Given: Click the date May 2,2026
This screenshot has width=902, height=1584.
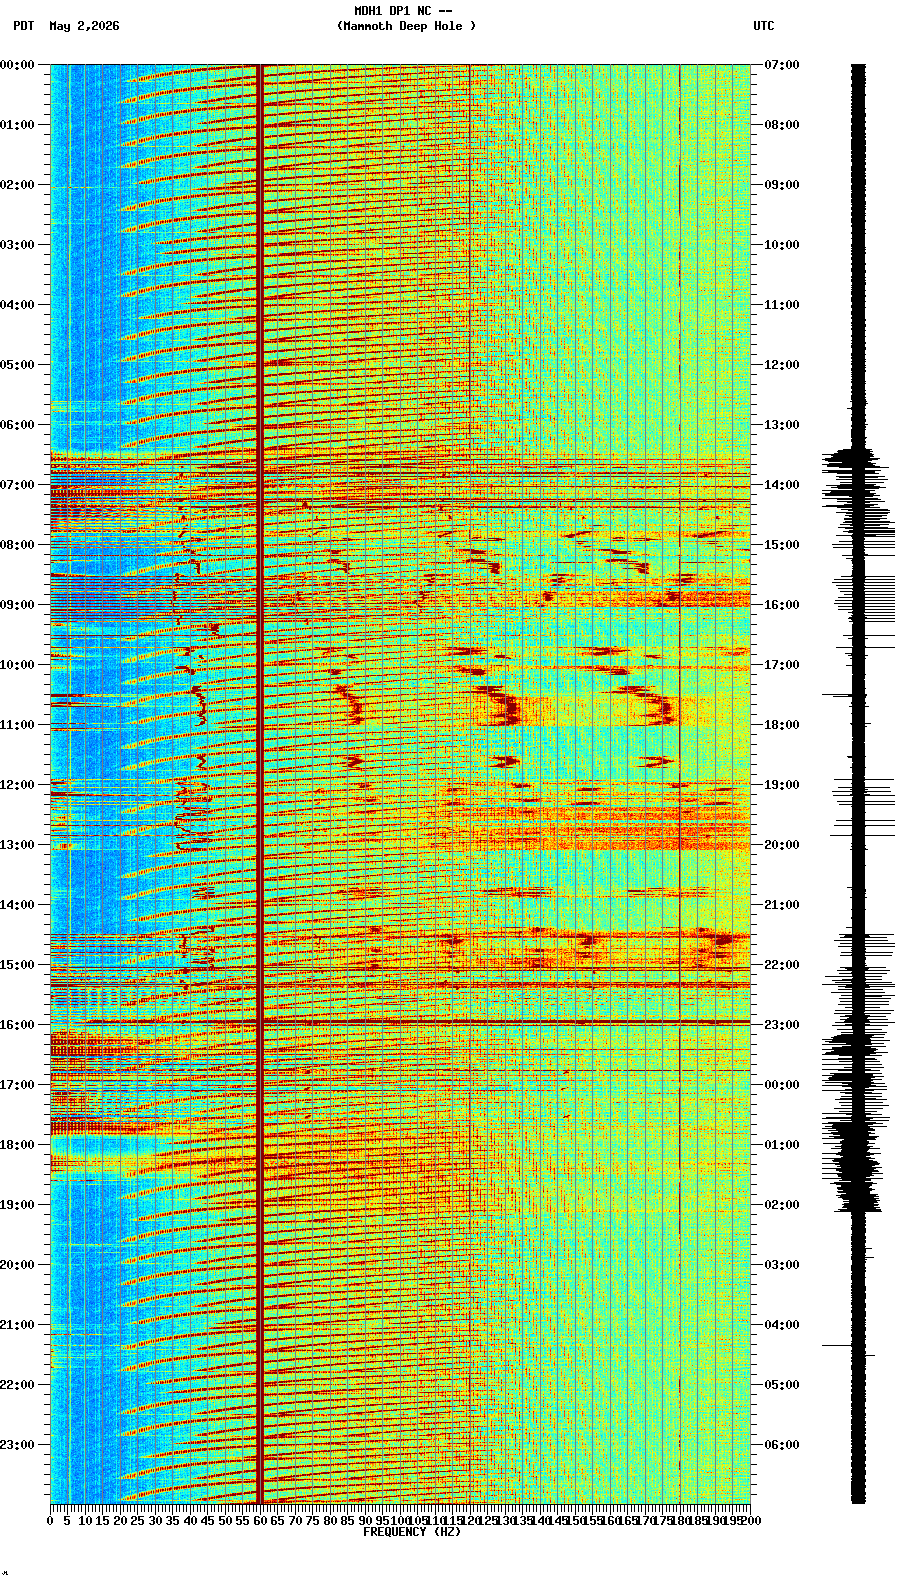Looking at the screenshot, I should click(x=84, y=26).
